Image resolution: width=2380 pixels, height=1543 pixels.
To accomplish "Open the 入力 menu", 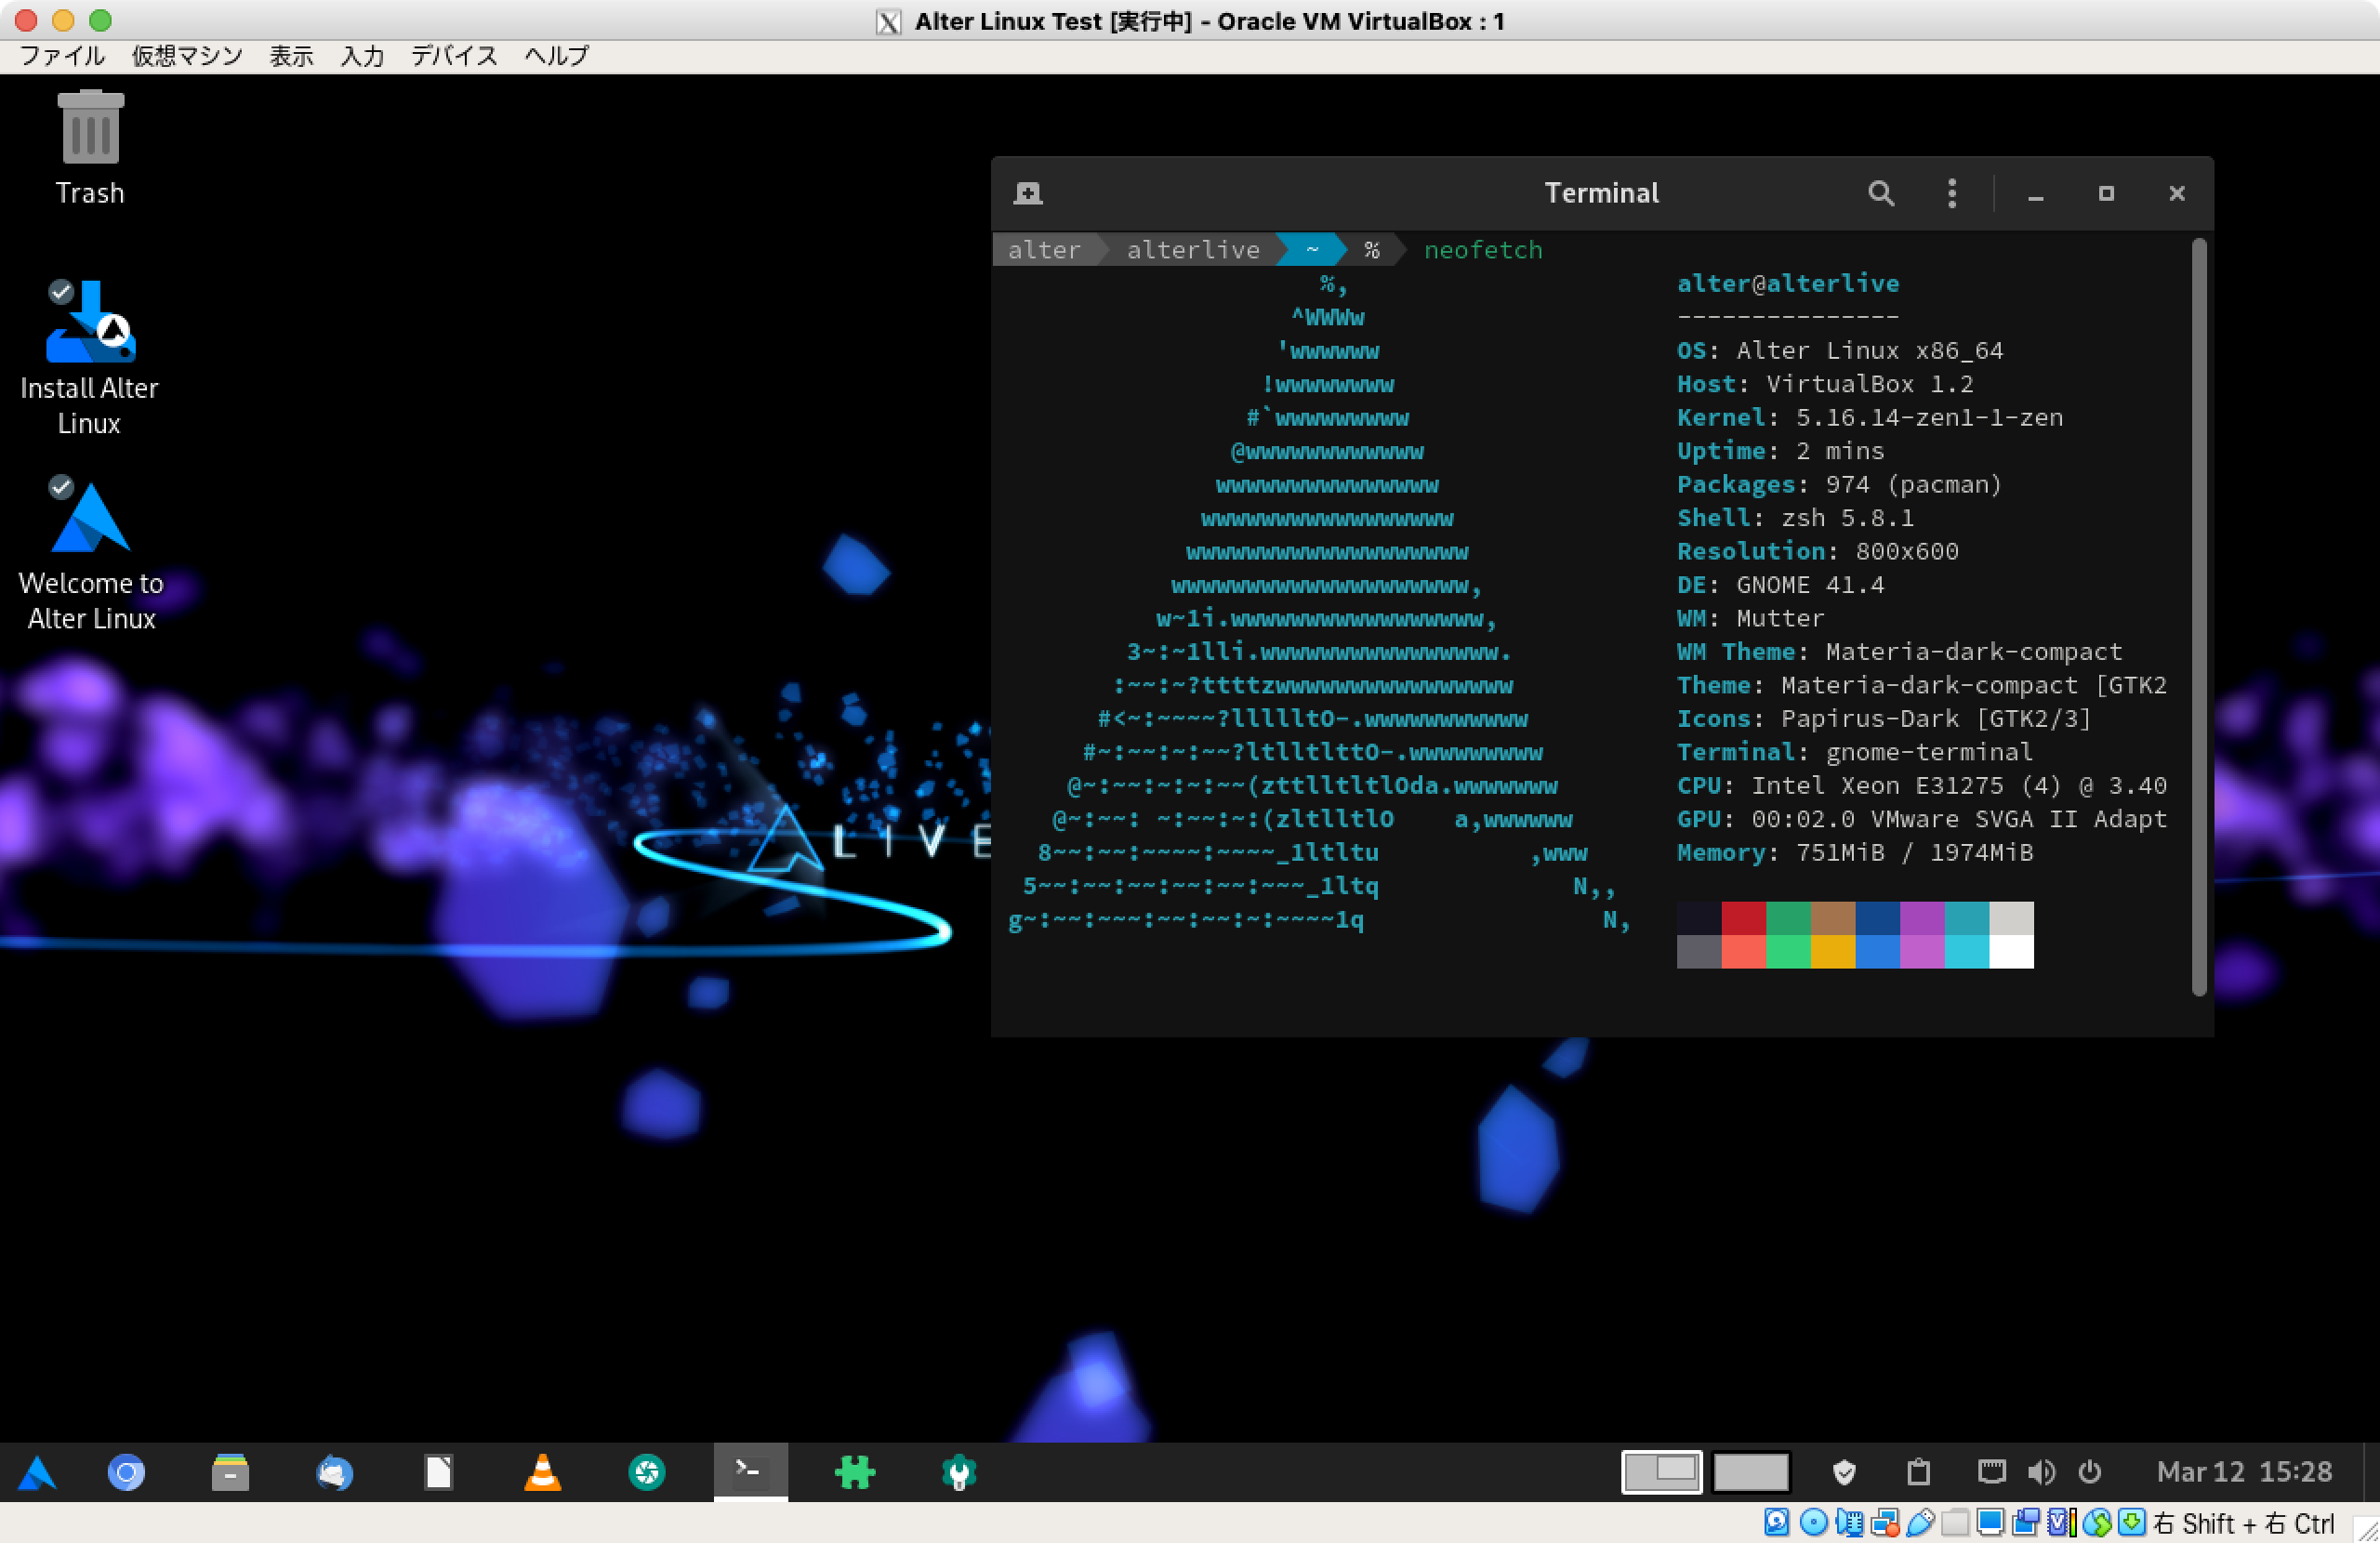I will [362, 56].
